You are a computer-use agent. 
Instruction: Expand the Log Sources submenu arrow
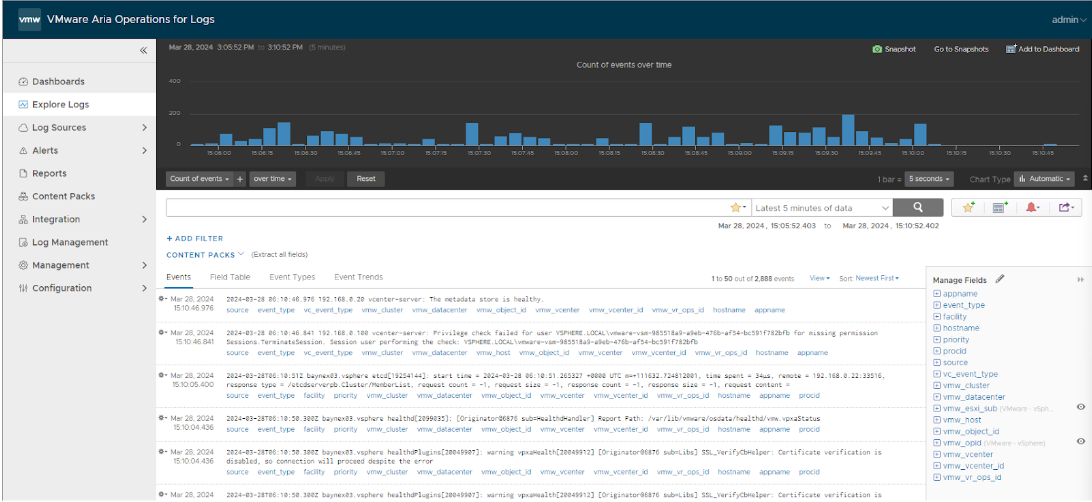coord(144,127)
